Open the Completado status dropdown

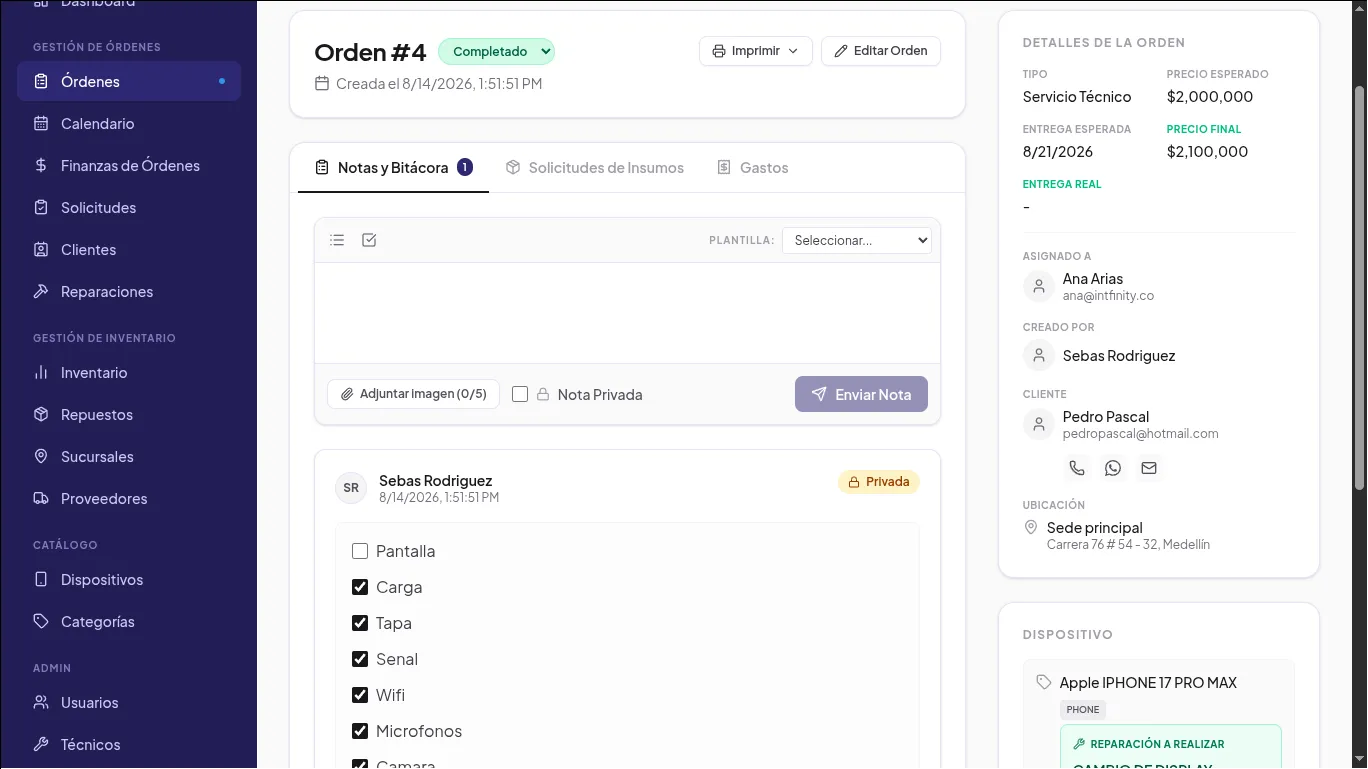(496, 51)
